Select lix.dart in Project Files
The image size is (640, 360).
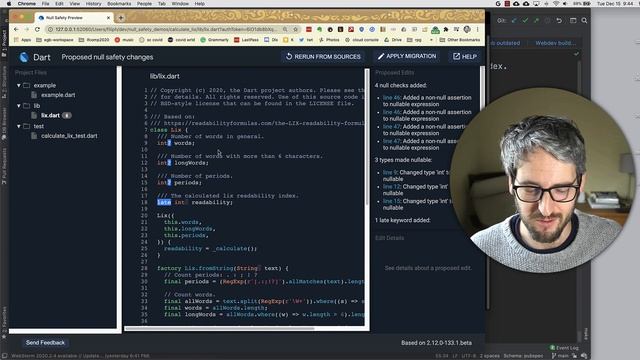(50, 116)
